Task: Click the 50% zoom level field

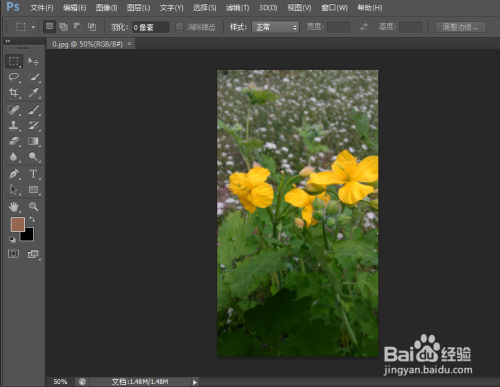Action: (60, 382)
